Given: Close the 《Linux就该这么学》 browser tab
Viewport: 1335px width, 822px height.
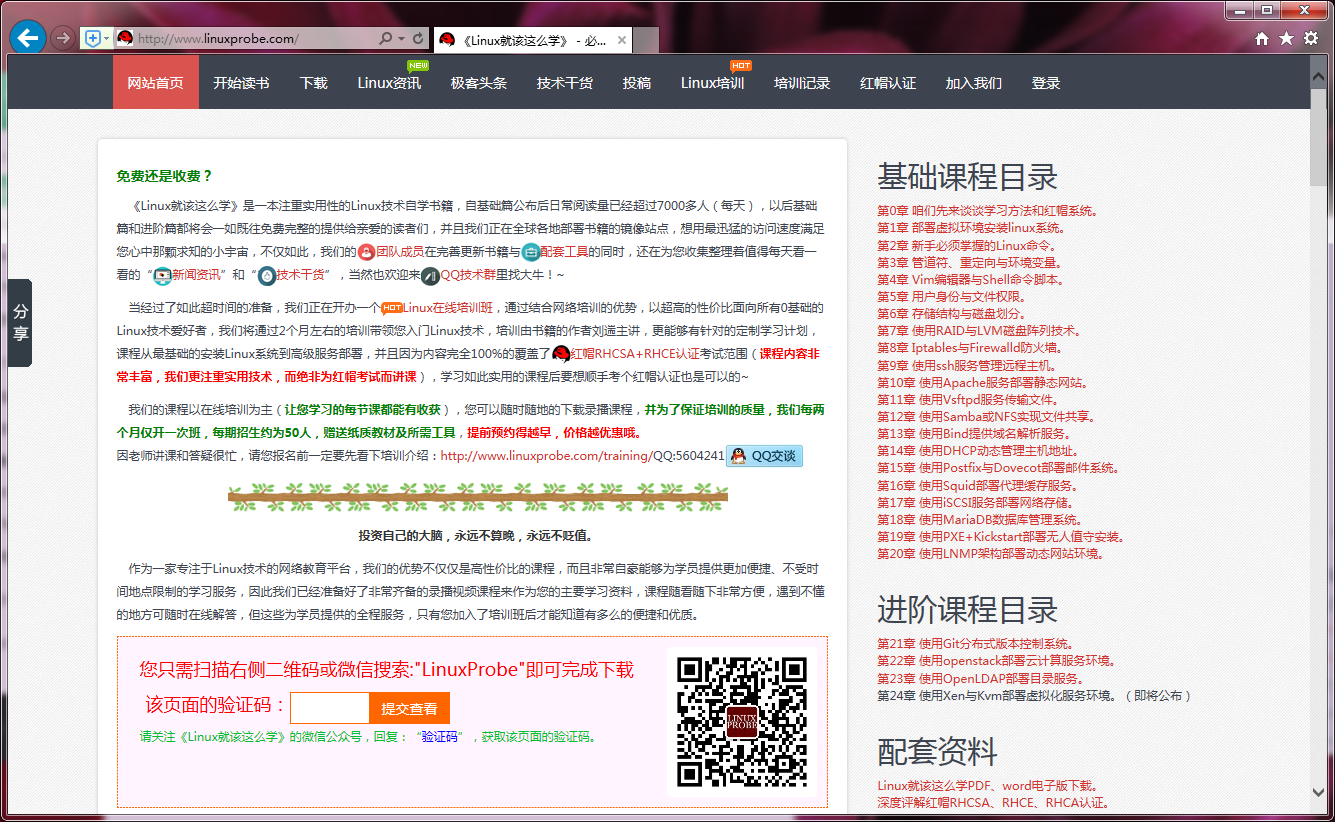Looking at the screenshot, I should tap(621, 40).
